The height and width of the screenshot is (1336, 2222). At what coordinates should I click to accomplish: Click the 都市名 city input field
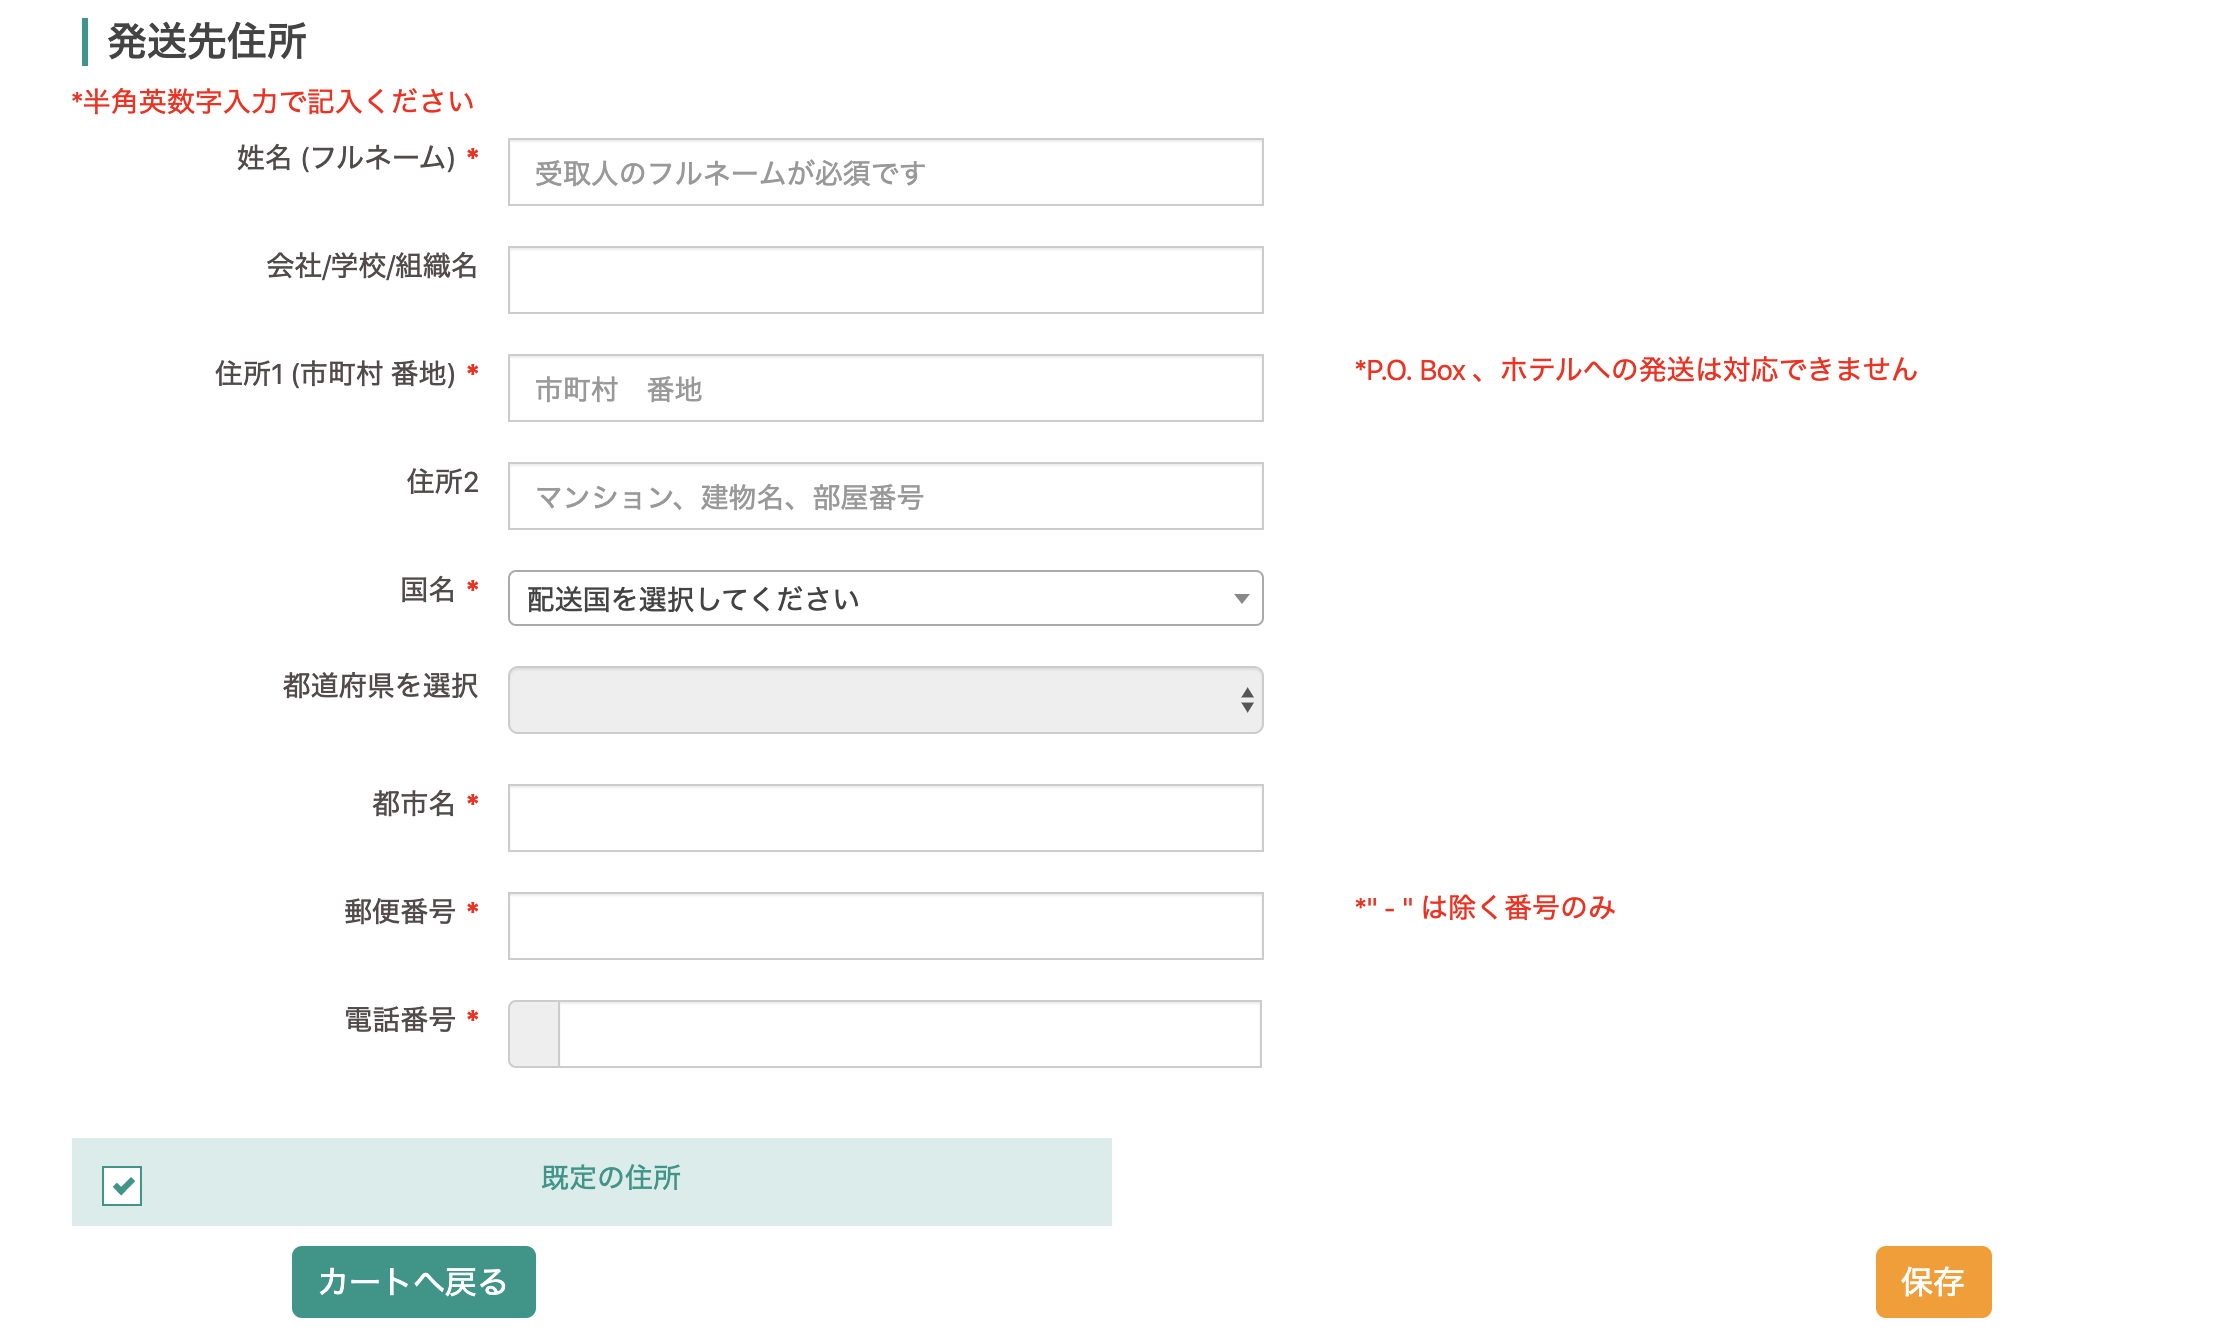coord(885,819)
